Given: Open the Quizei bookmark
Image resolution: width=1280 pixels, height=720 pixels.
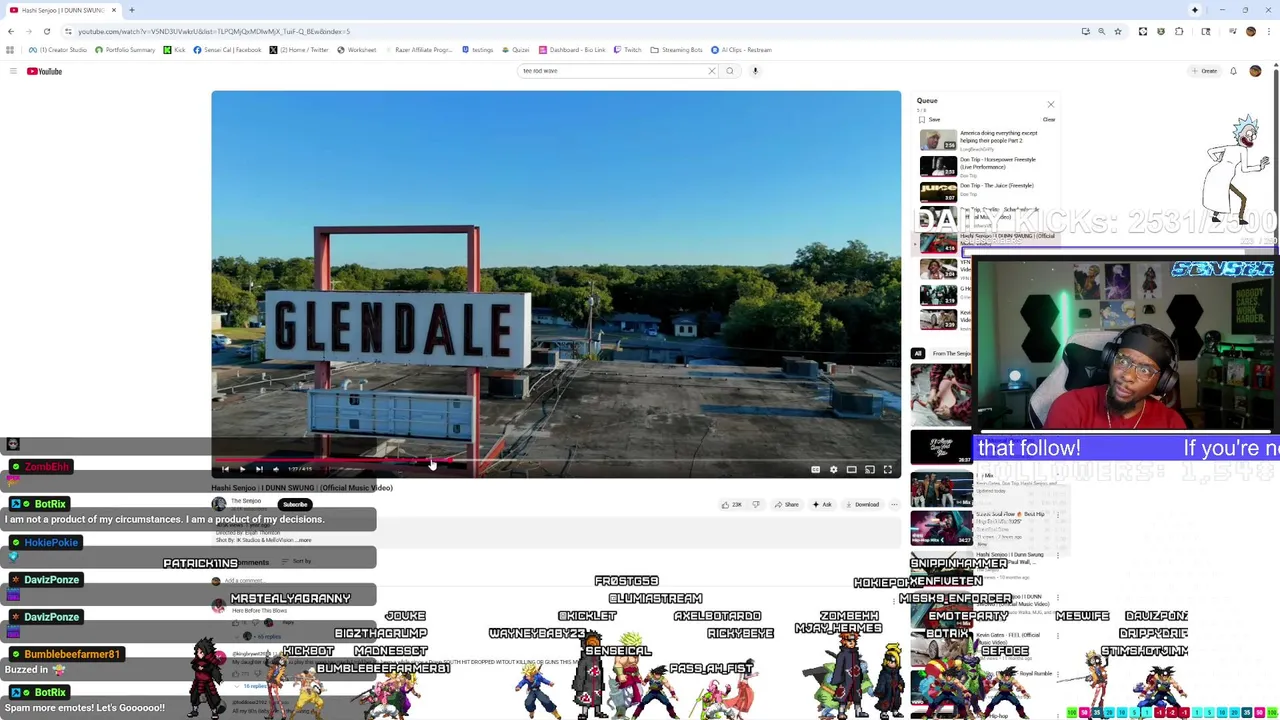Looking at the screenshot, I should click(516, 50).
